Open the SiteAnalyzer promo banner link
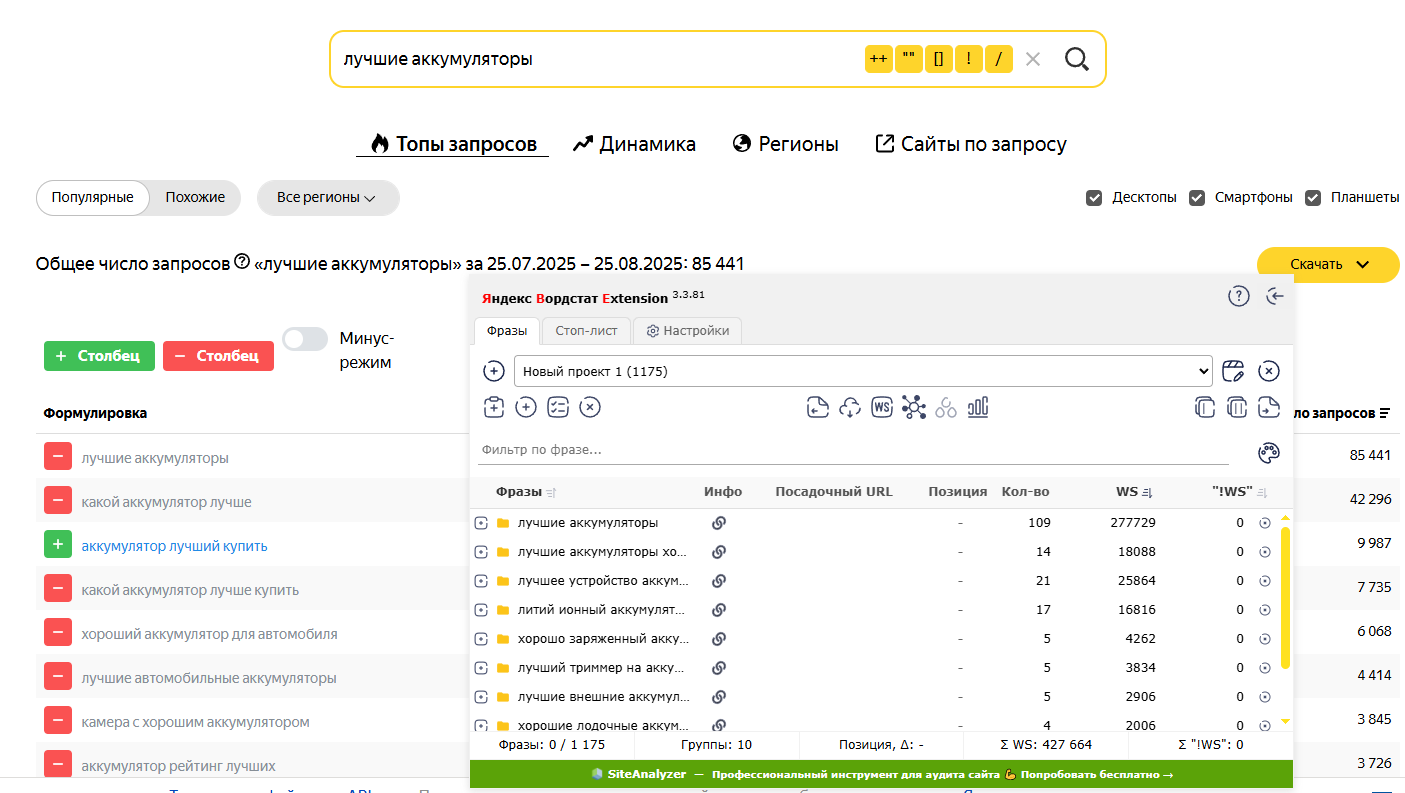1405x793 pixels. [881, 774]
